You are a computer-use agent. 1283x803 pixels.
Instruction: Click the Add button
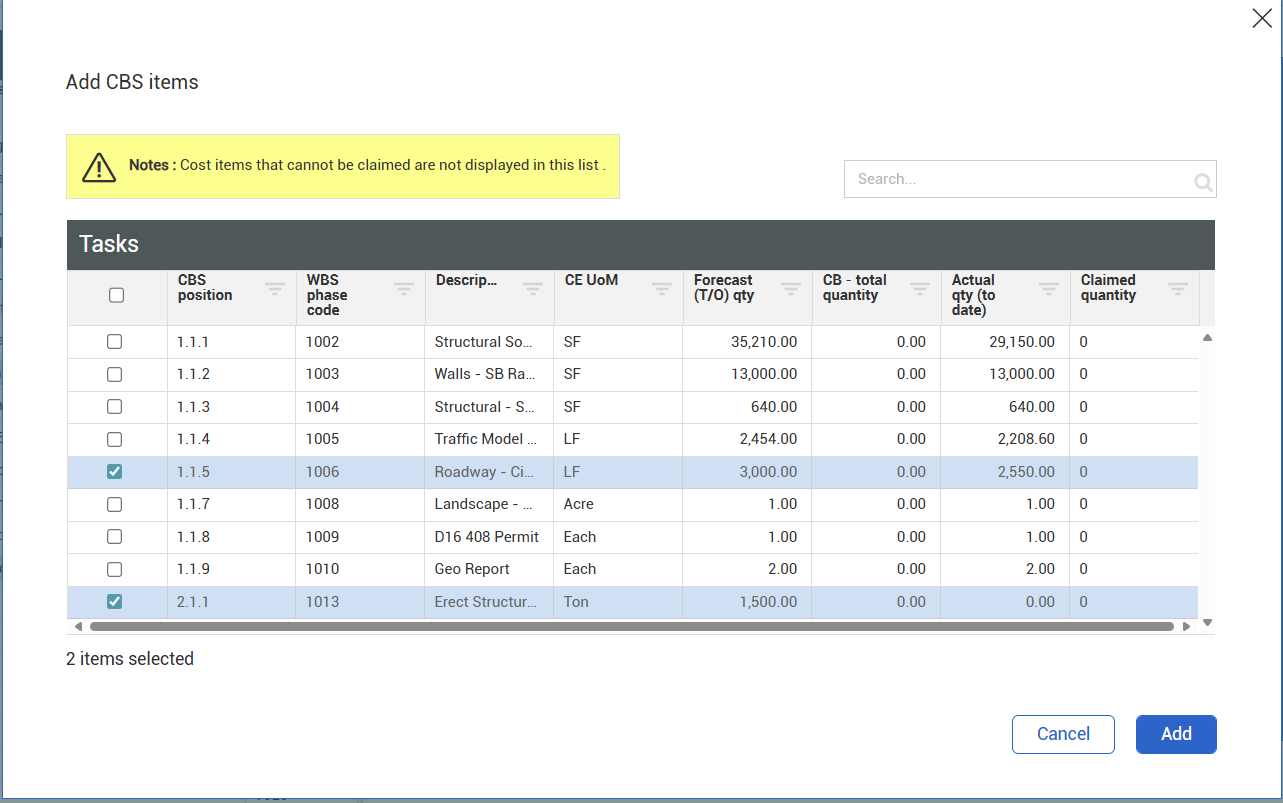1175,734
